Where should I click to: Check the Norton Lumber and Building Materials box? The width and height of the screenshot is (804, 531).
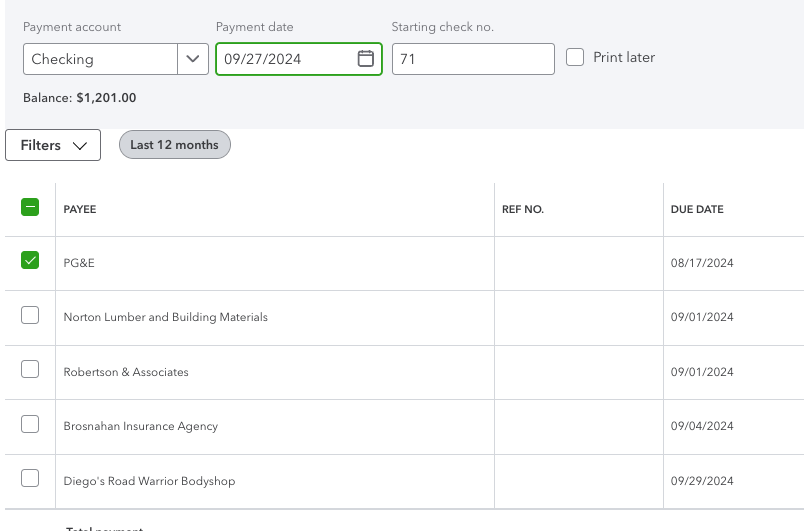click(x=30, y=315)
